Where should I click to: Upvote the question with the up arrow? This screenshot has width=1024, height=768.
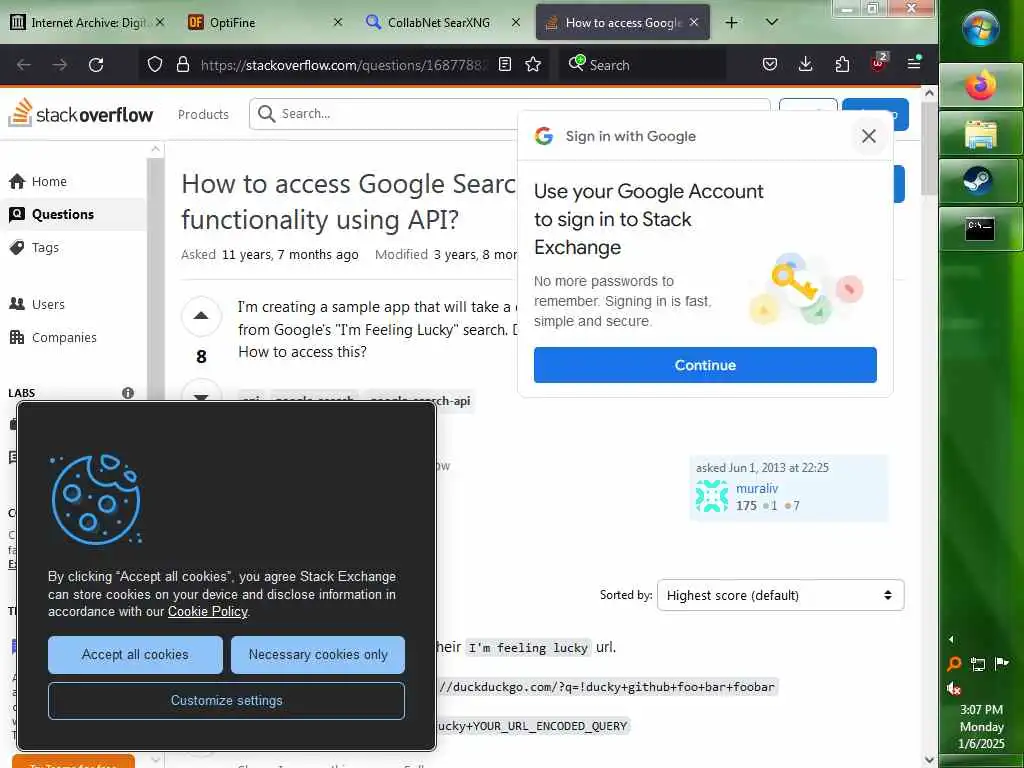201,316
